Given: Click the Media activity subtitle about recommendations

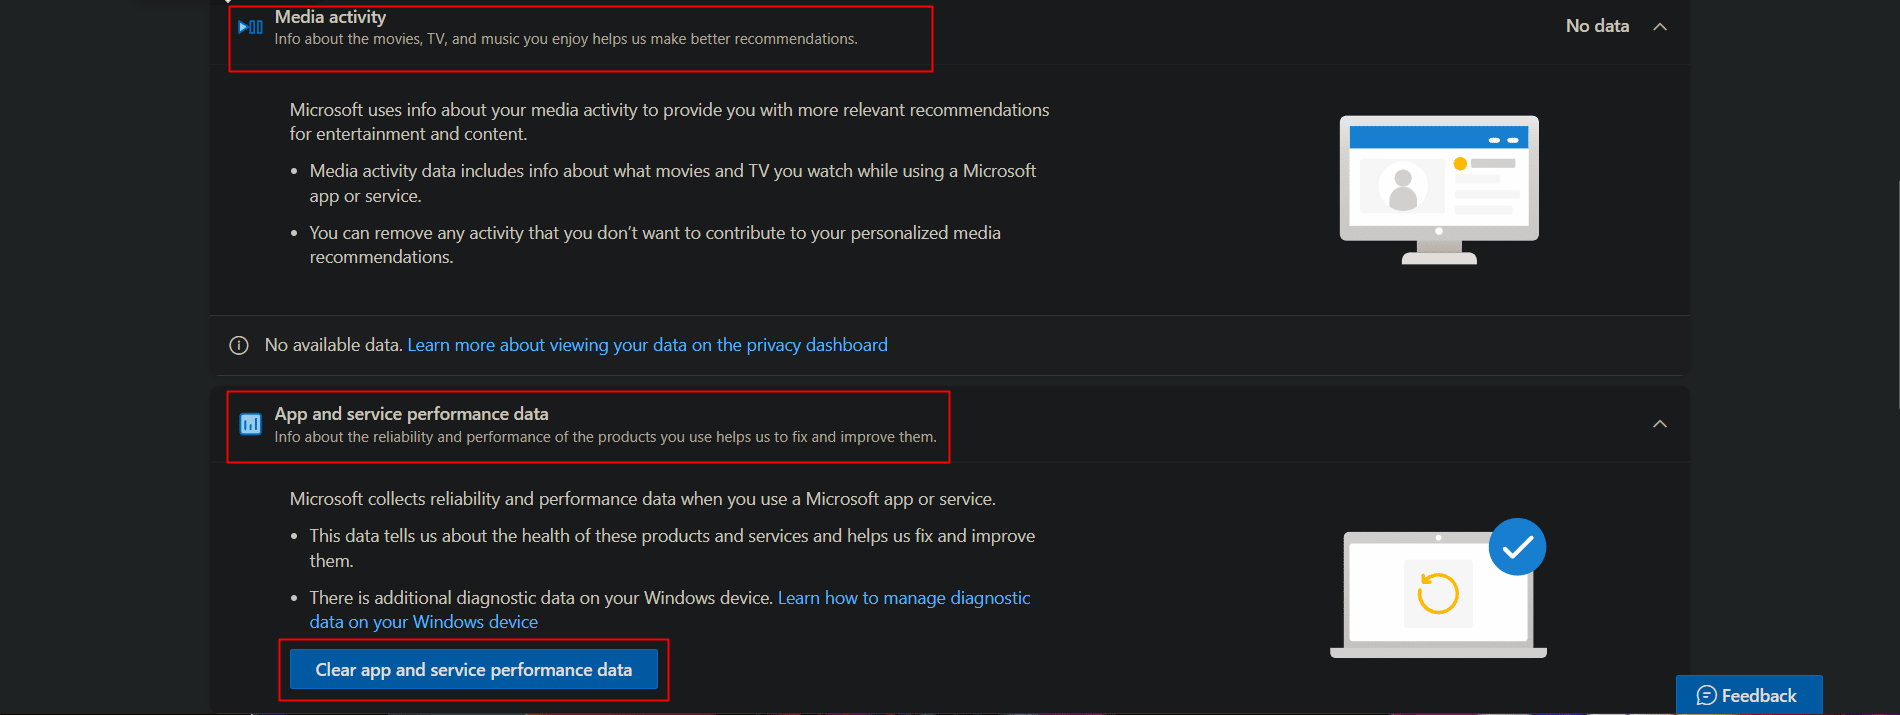Looking at the screenshot, I should (x=566, y=39).
